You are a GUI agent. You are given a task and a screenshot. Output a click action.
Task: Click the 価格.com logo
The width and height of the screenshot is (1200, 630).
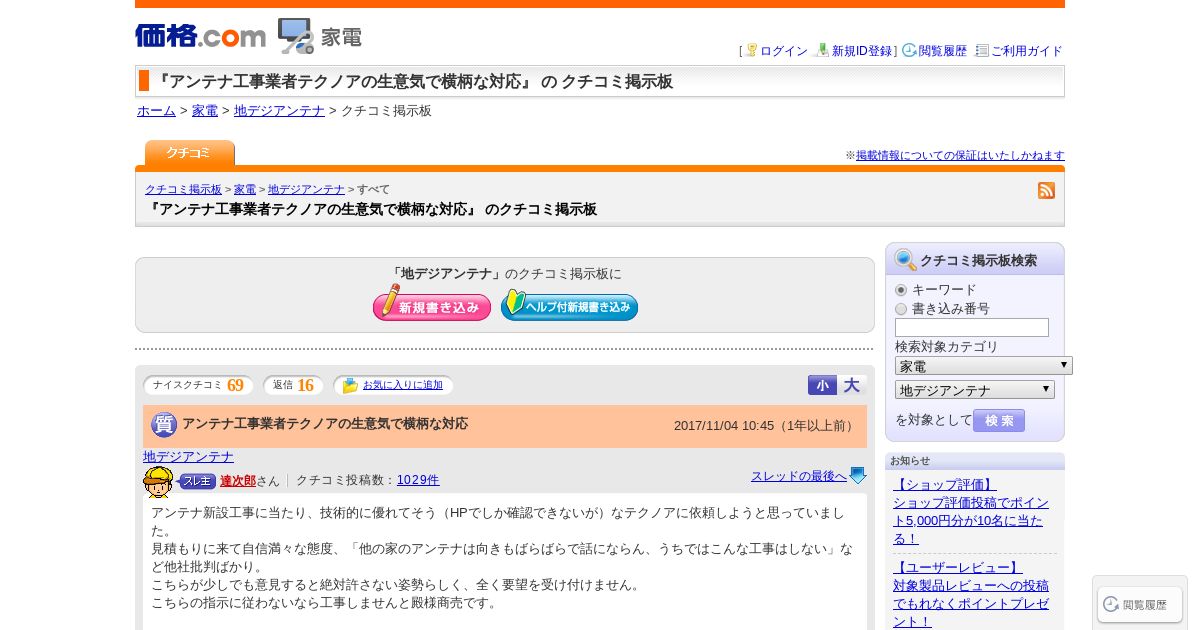pyautogui.click(x=200, y=36)
